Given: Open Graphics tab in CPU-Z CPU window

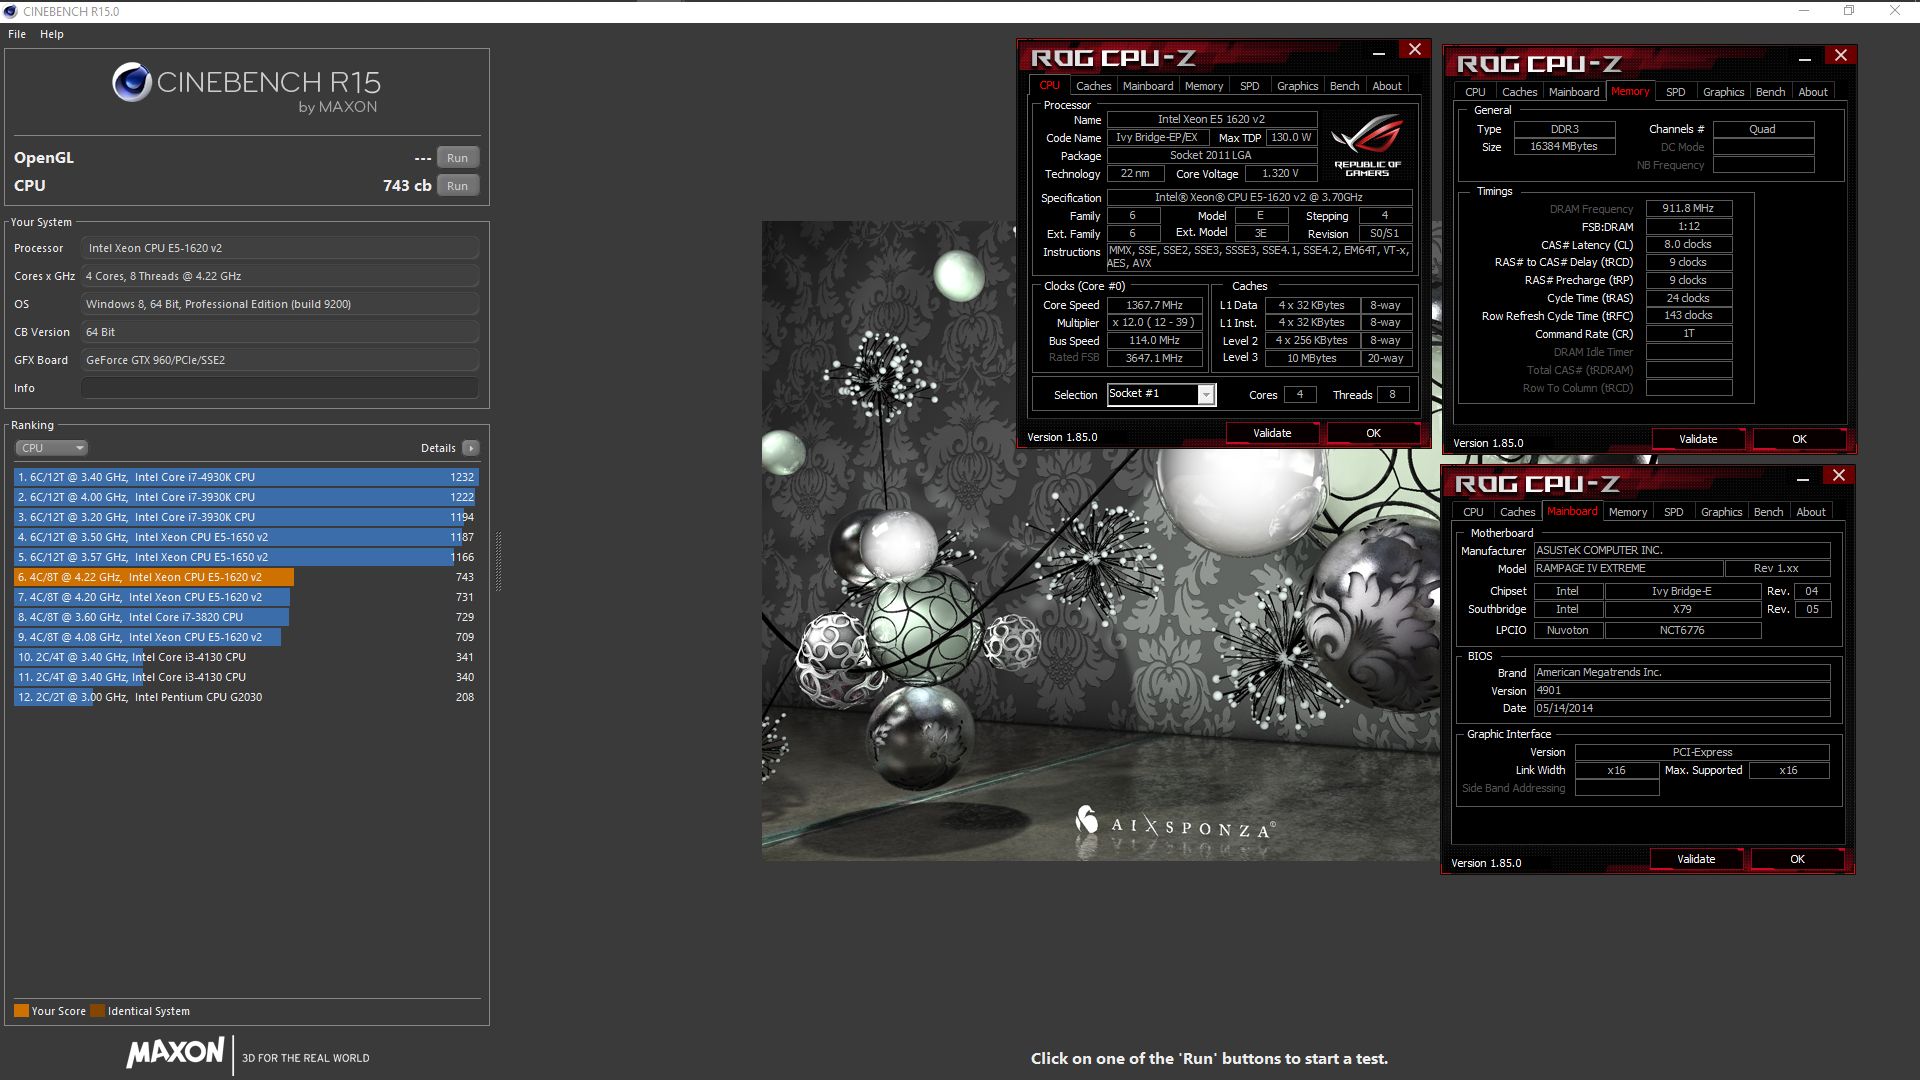Looking at the screenshot, I should pos(1297,86).
